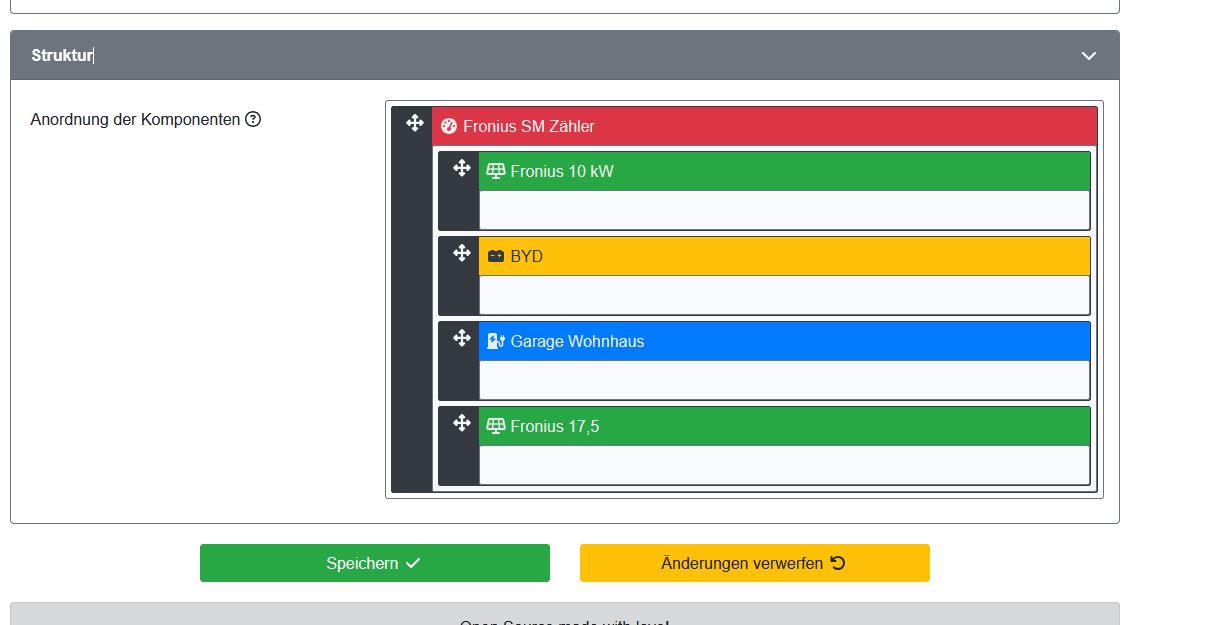Click move handle for BYD

click(x=462, y=253)
